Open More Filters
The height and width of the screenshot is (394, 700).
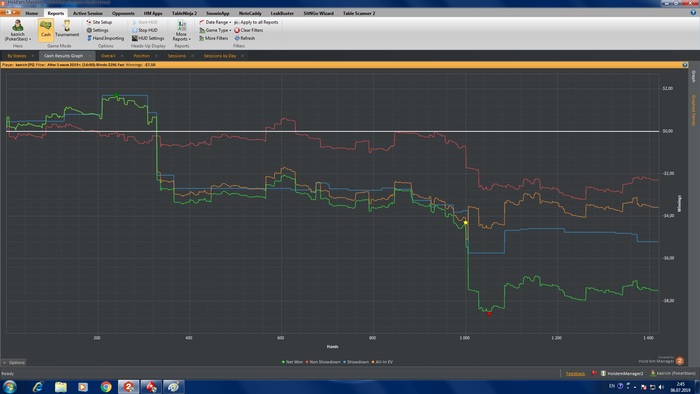click(x=213, y=38)
